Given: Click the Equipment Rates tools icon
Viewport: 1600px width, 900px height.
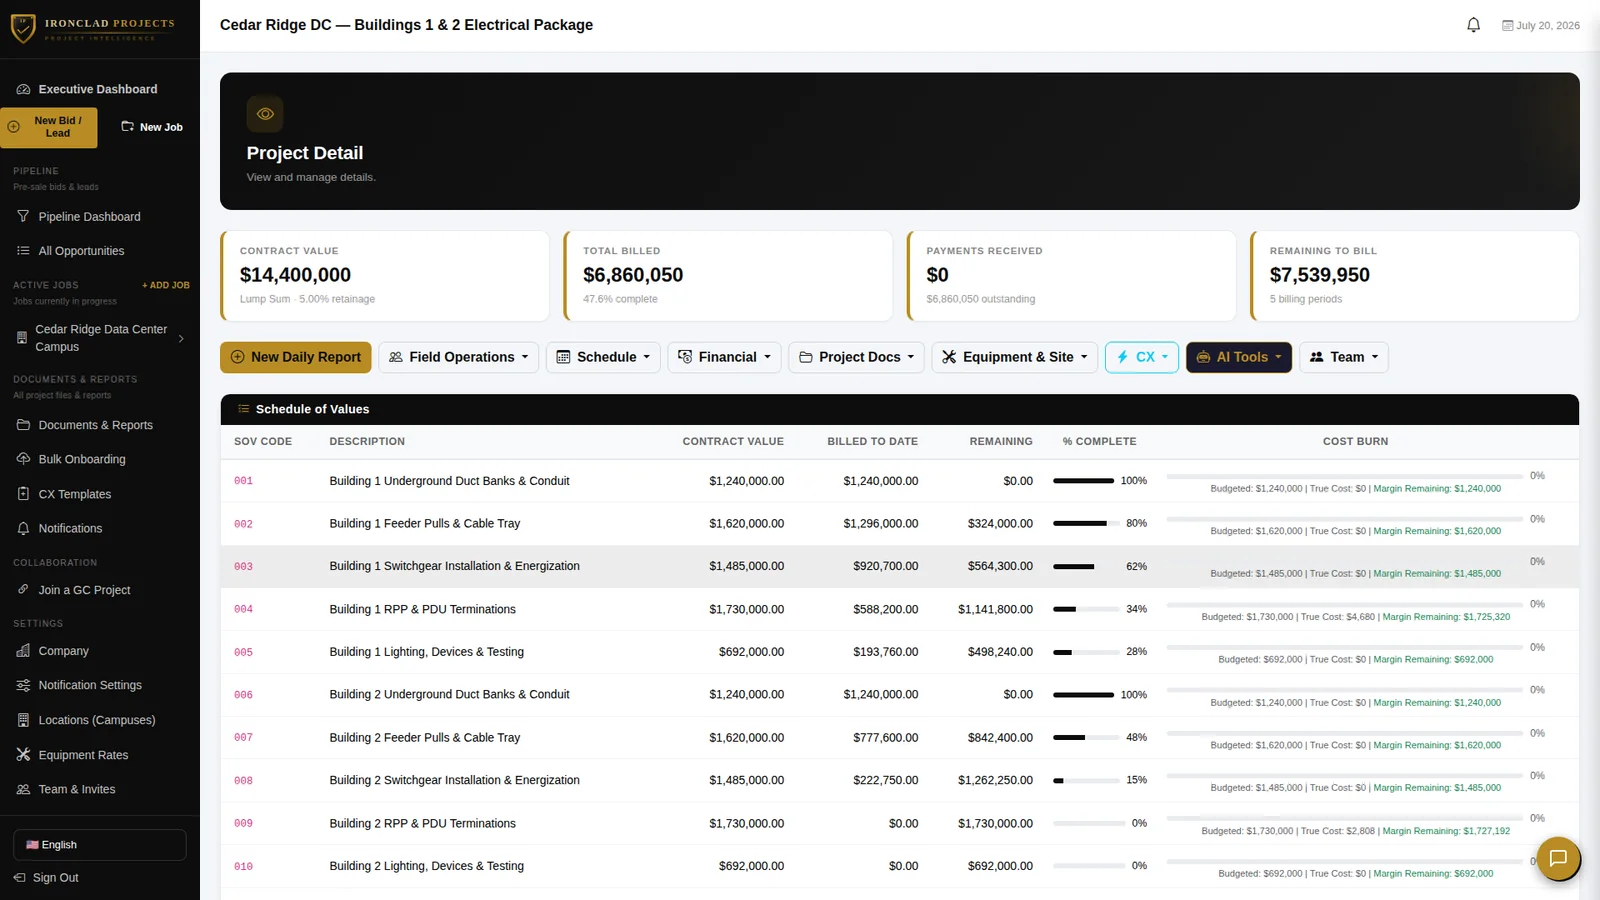Looking at the screenshot, I should [23, 755].
